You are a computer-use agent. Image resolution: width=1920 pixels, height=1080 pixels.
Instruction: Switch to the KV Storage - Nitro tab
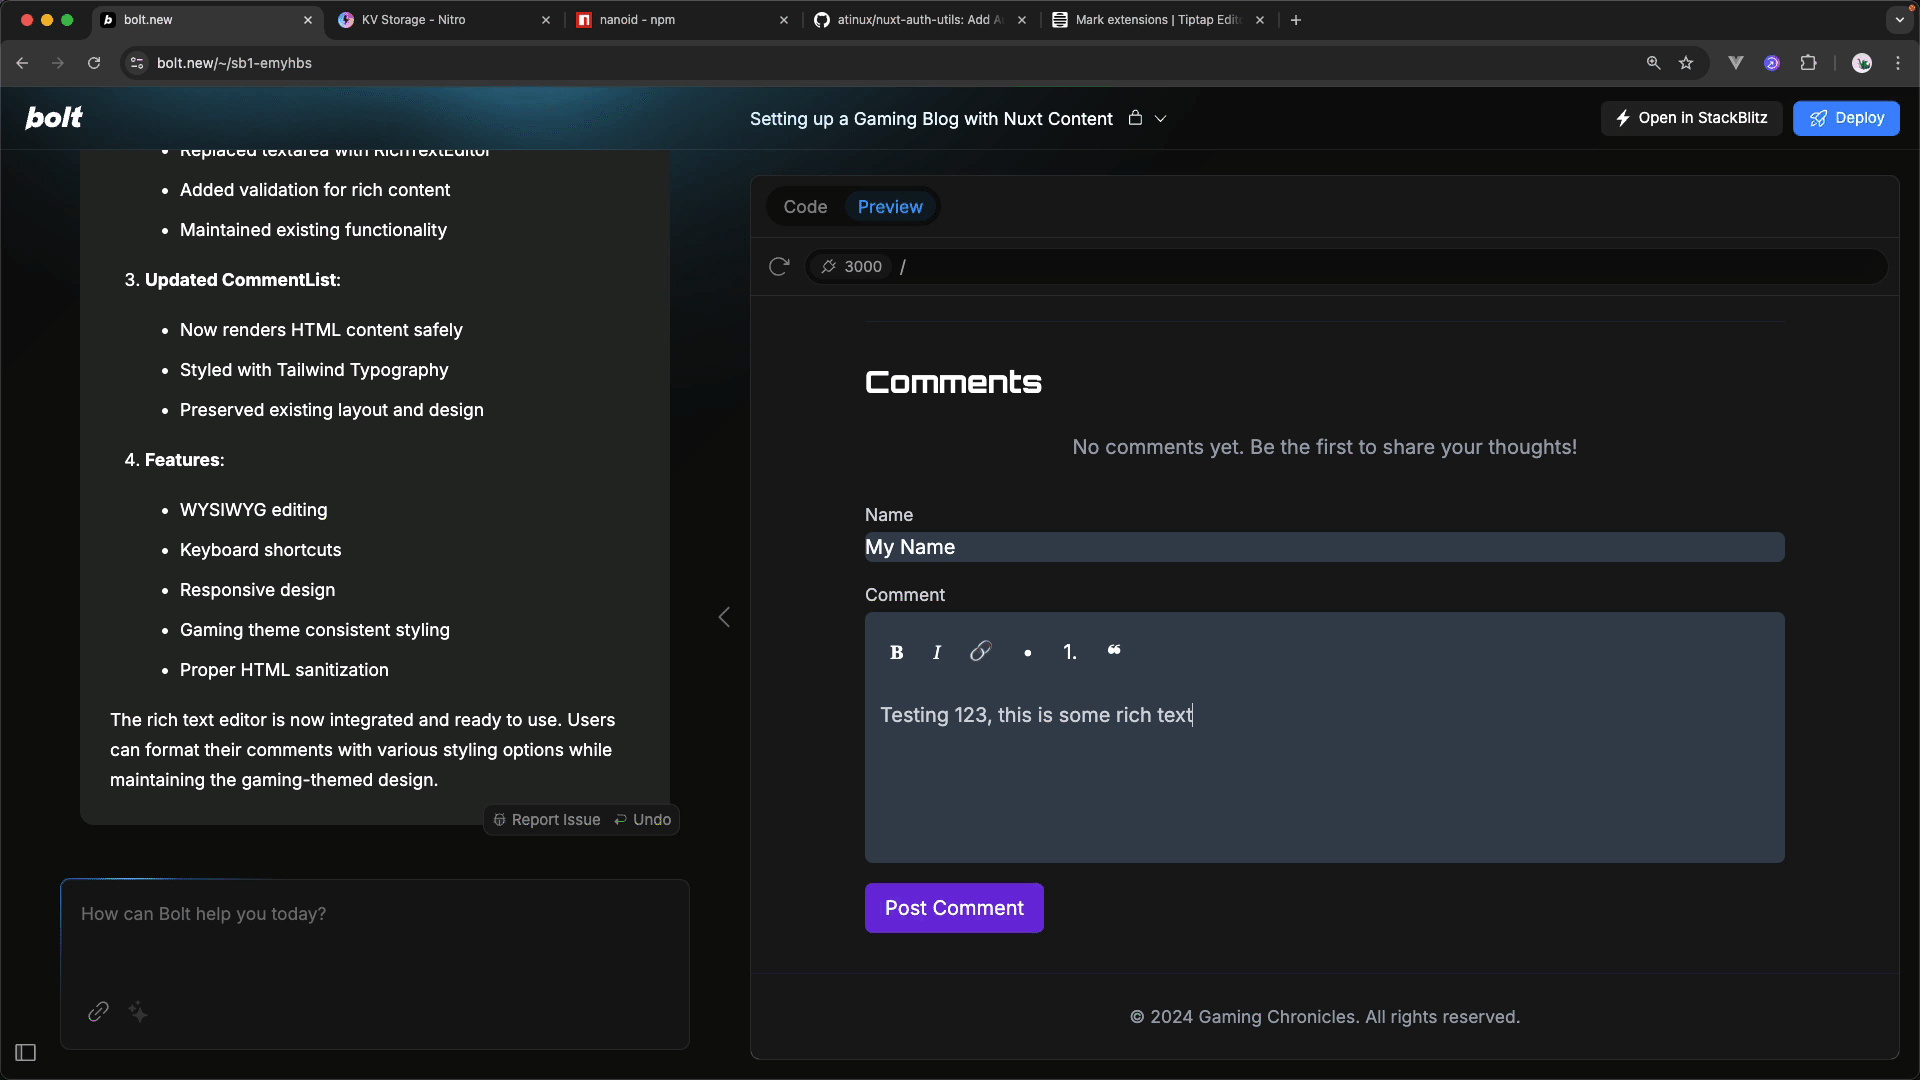(x=413, y=20)
